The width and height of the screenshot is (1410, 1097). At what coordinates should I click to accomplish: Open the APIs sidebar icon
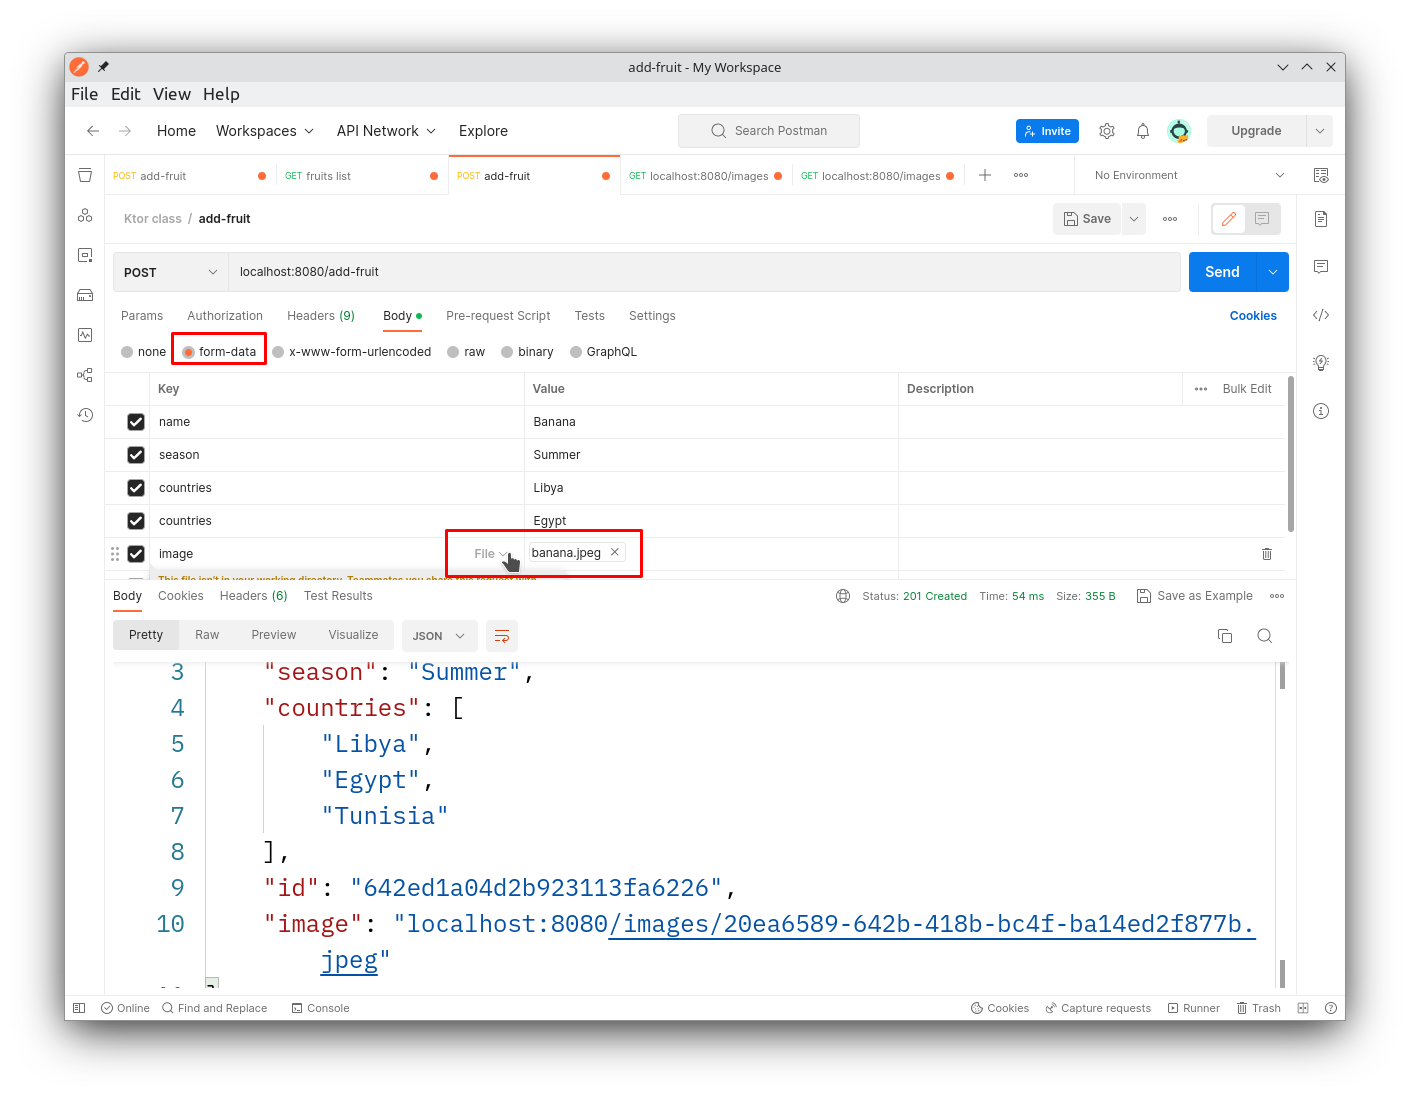coord(85,215)
